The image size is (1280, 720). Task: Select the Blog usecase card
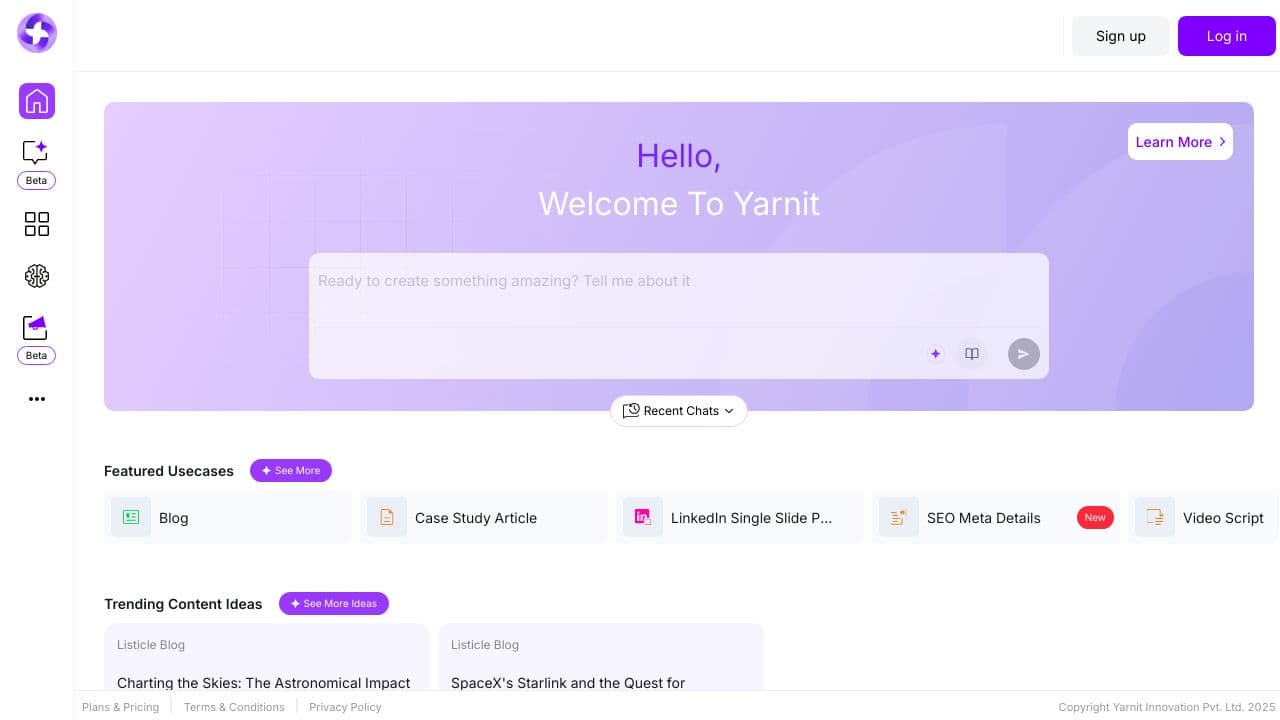click(x=228, y=517)
